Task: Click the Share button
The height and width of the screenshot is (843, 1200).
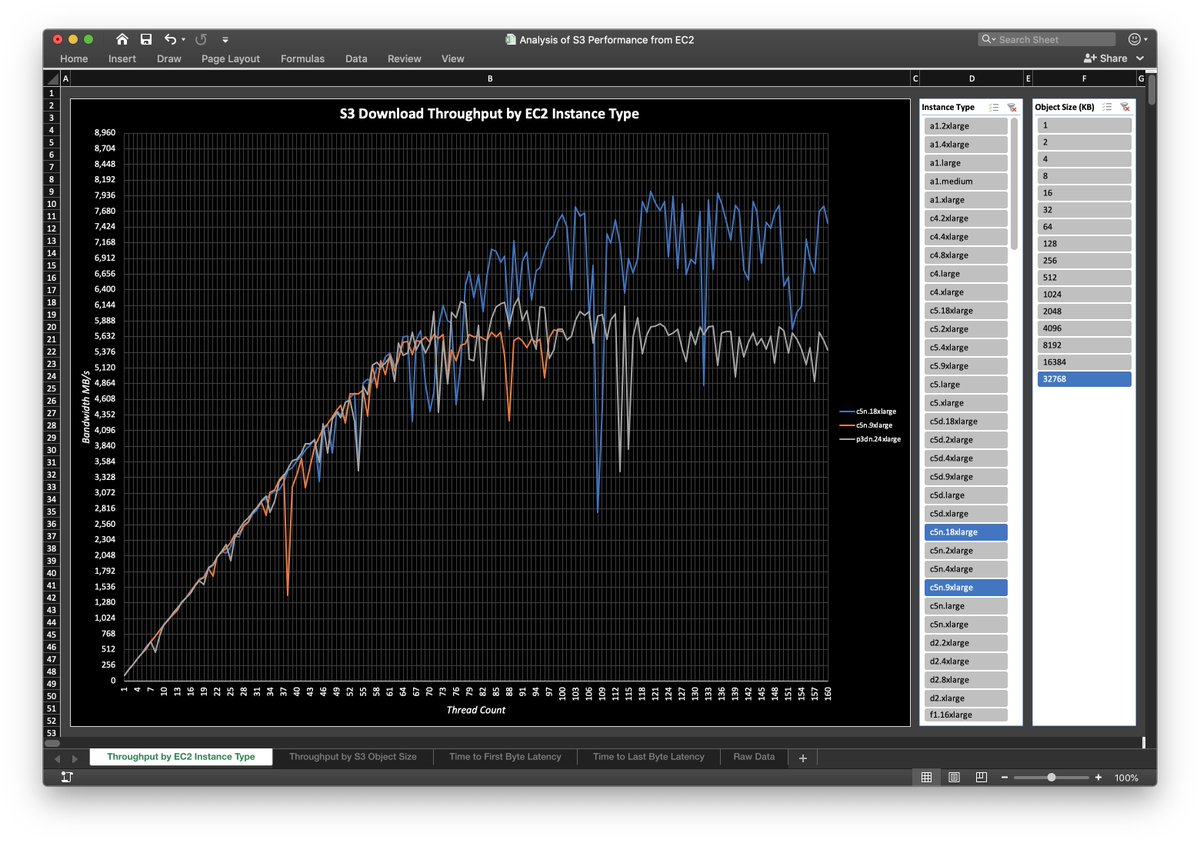Action: [x=1105, y=59]
